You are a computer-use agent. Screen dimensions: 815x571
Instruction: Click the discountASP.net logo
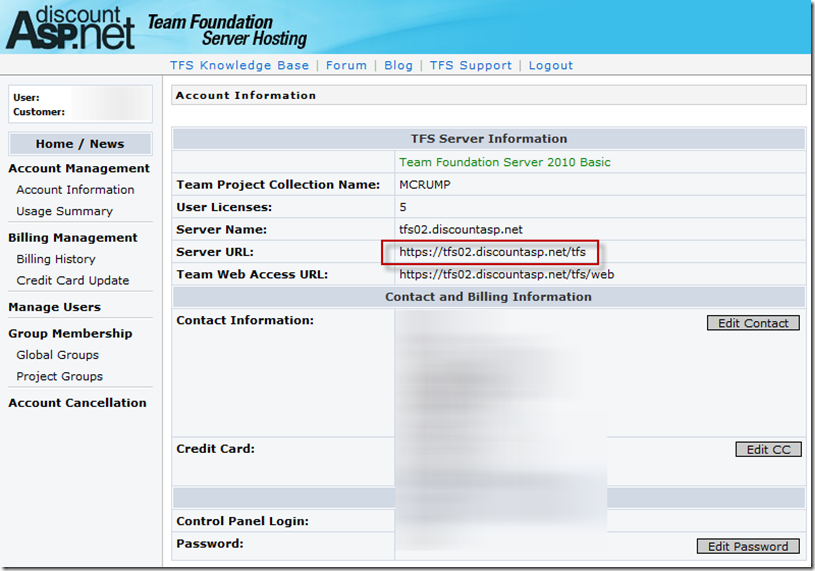tap(70, 28)
